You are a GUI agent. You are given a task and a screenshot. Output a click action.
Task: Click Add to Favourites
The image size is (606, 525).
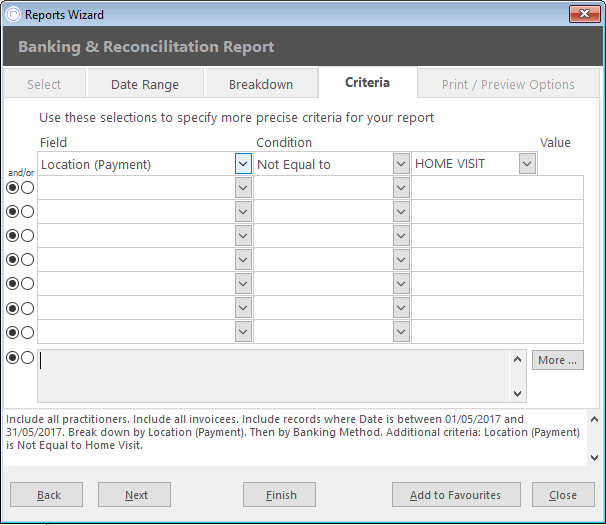click(x=456, y=494)
